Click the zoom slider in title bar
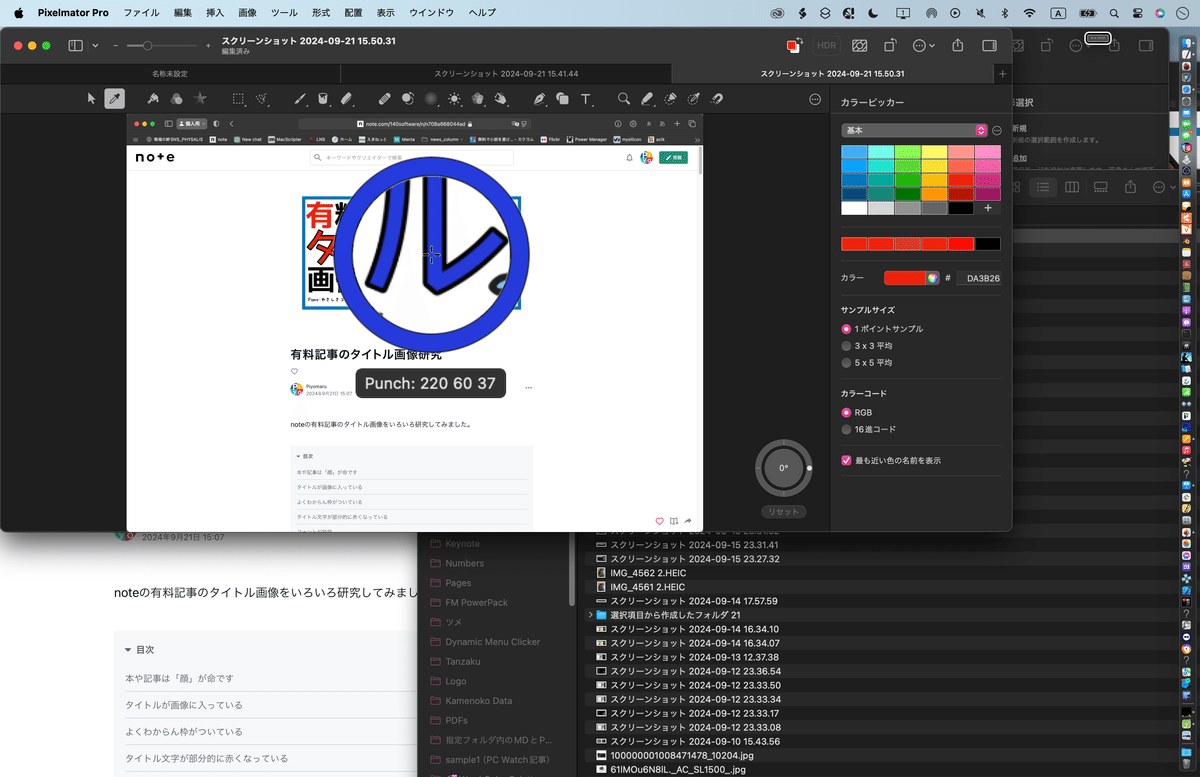Screen dimensions: 1200x777 pyautogui.click(x=160, y=45)
